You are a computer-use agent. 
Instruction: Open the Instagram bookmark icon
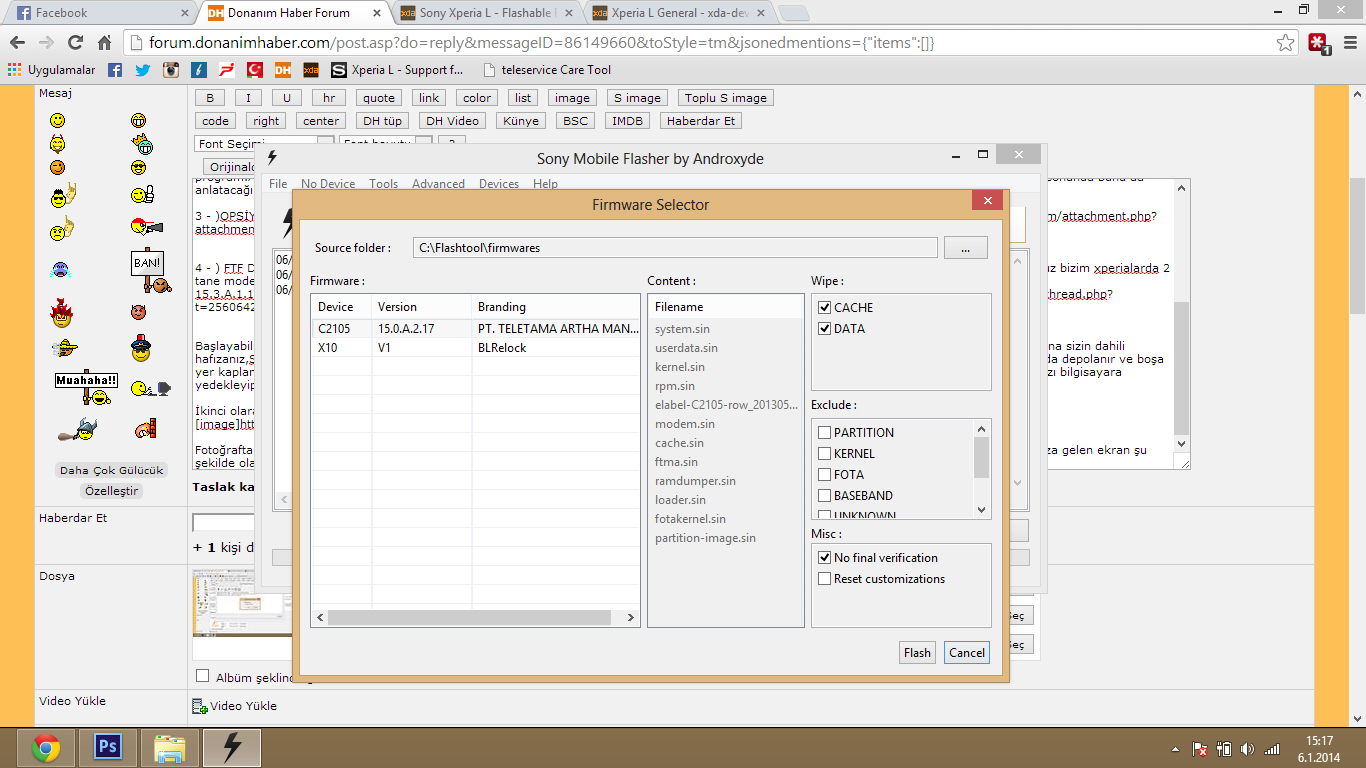tap(171, 70)
